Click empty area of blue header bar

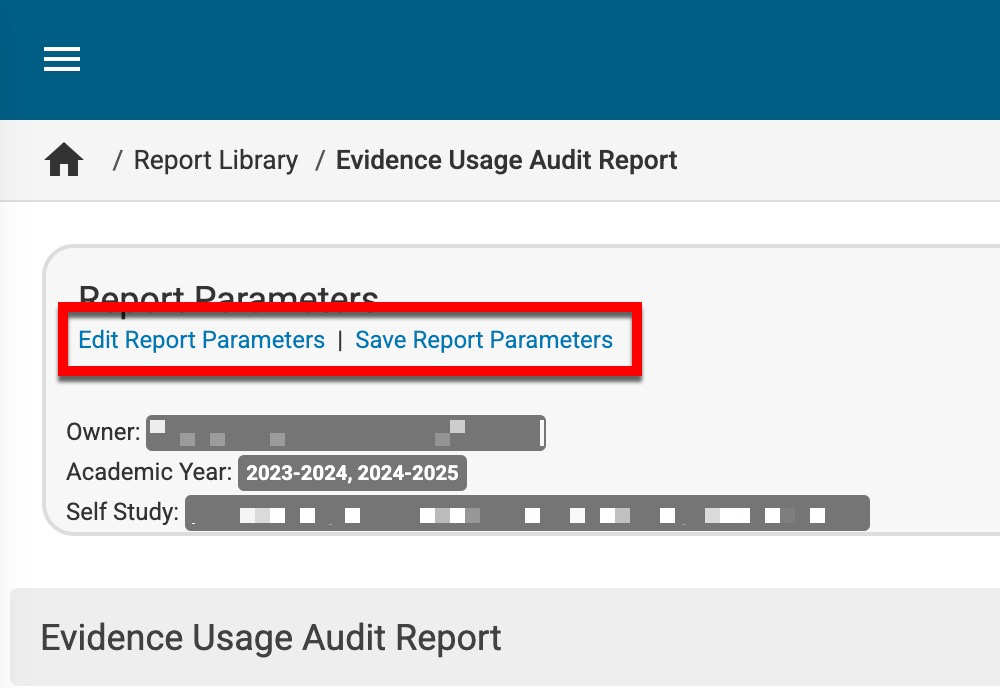(550, 60)
